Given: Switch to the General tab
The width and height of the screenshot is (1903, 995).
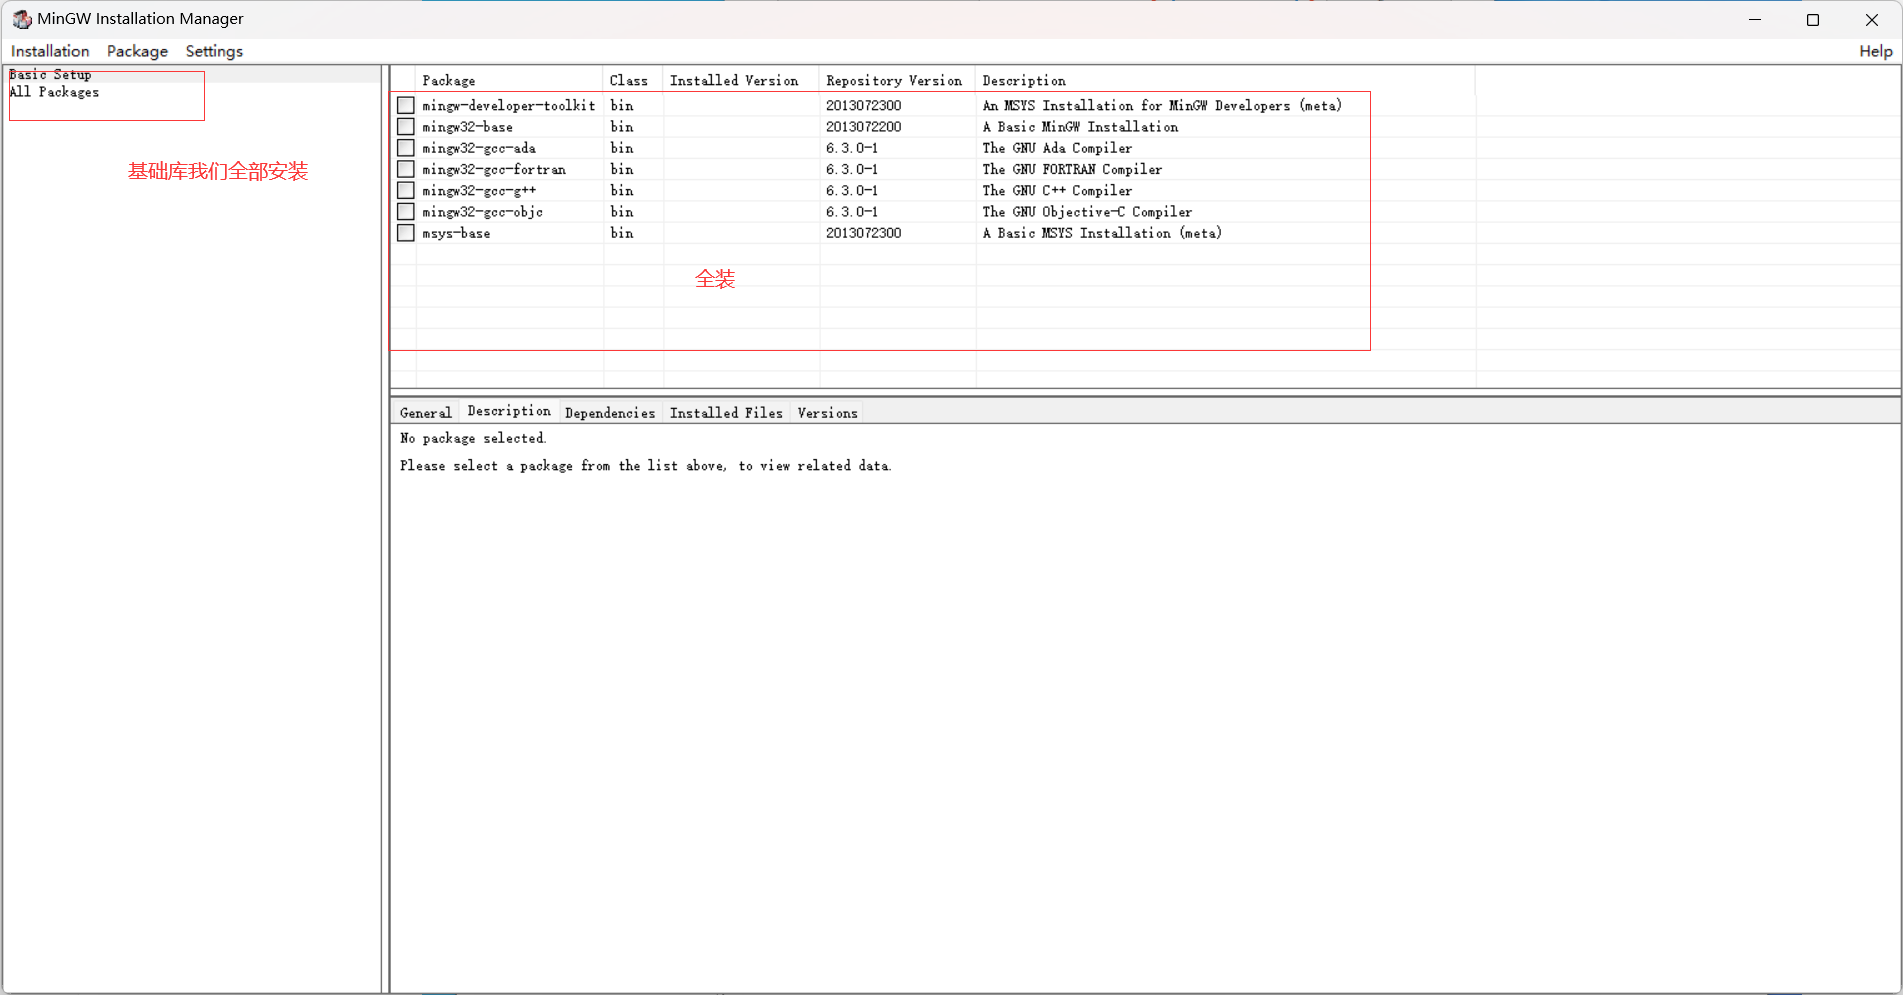Looking at the screenshot, I should (425, 413).
